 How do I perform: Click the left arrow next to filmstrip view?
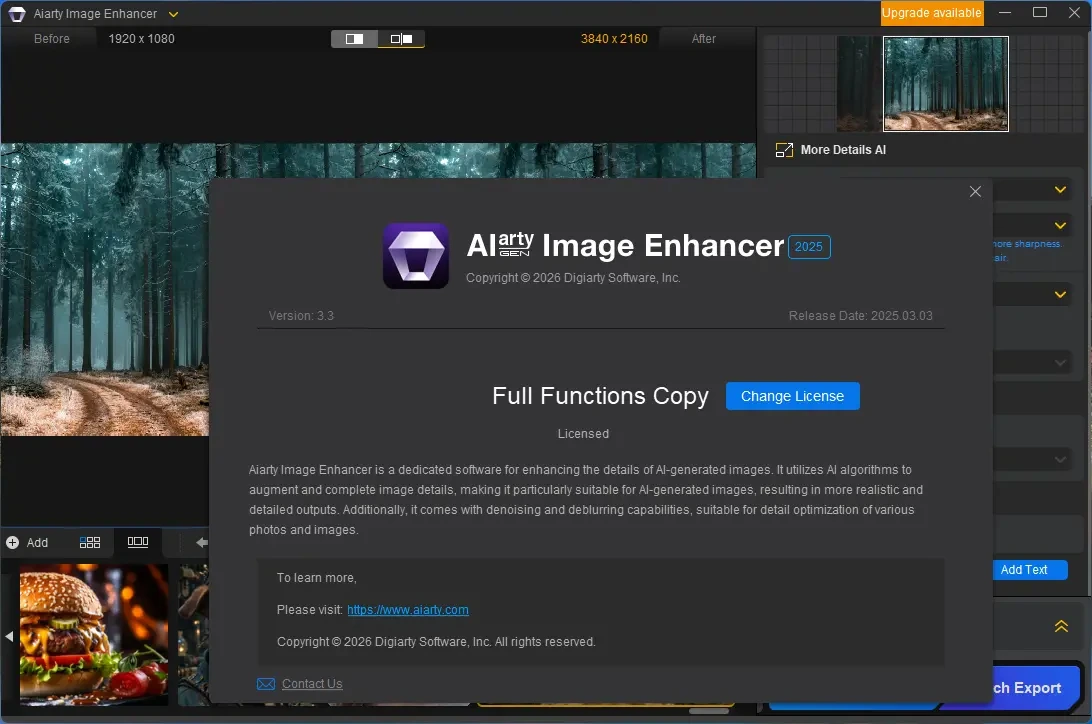point(202,542)
